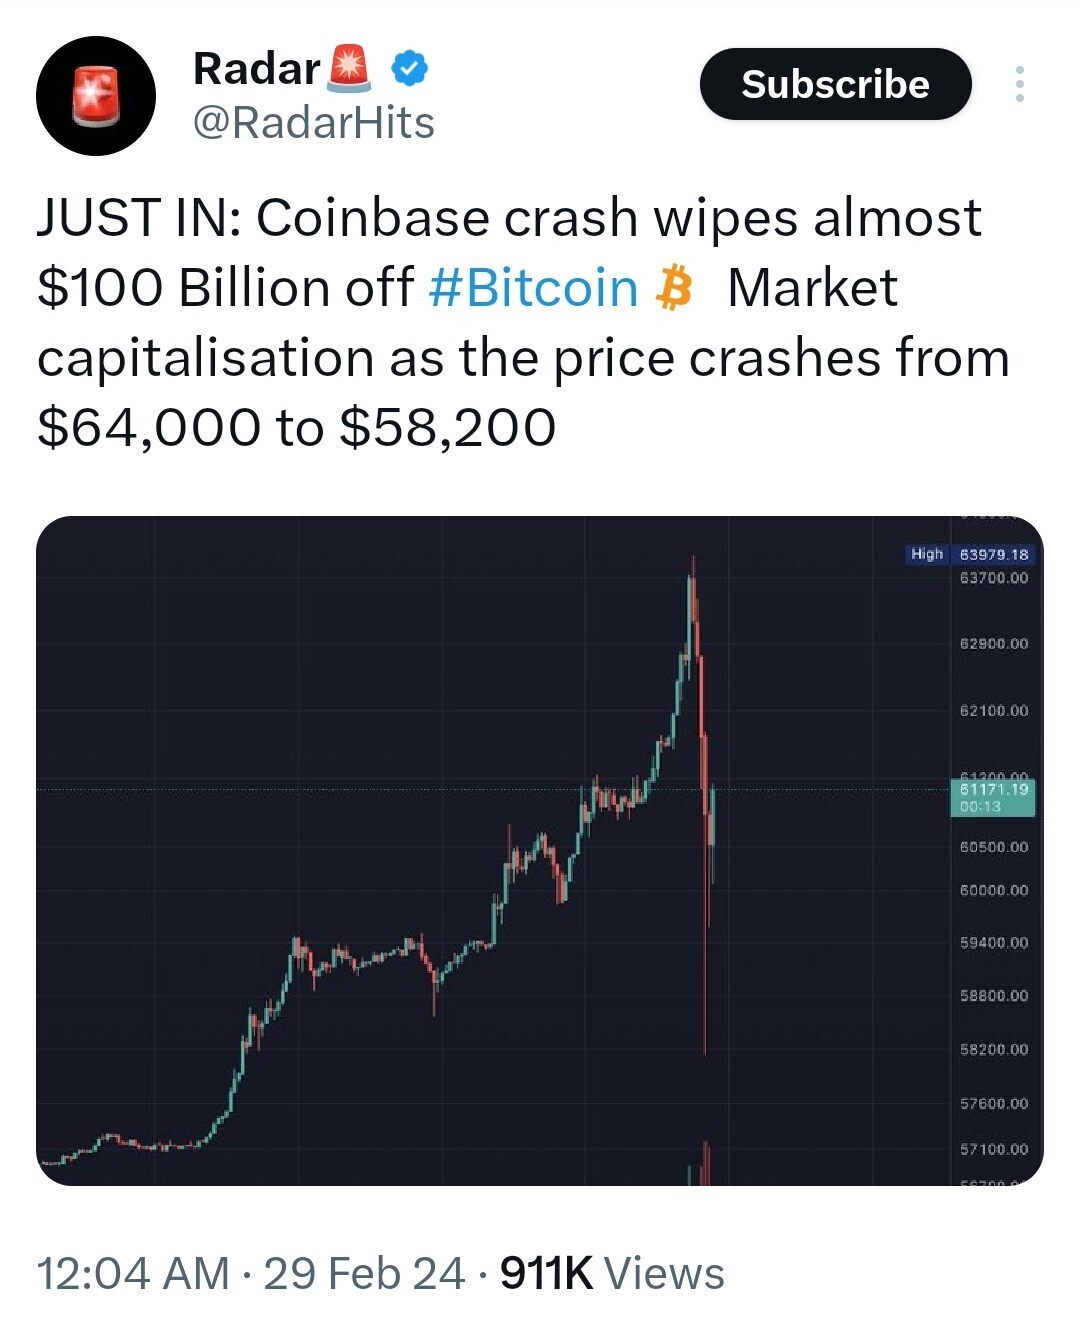
Task: Click the 12:04 AM timestamp
Action: click(133, 1274)
